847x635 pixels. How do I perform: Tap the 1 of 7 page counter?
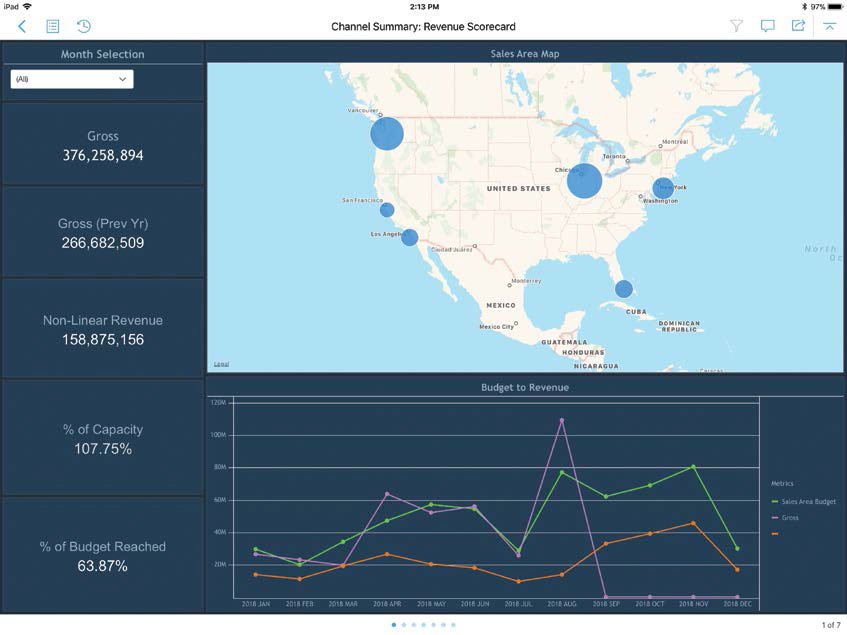[x=831, y=625]
